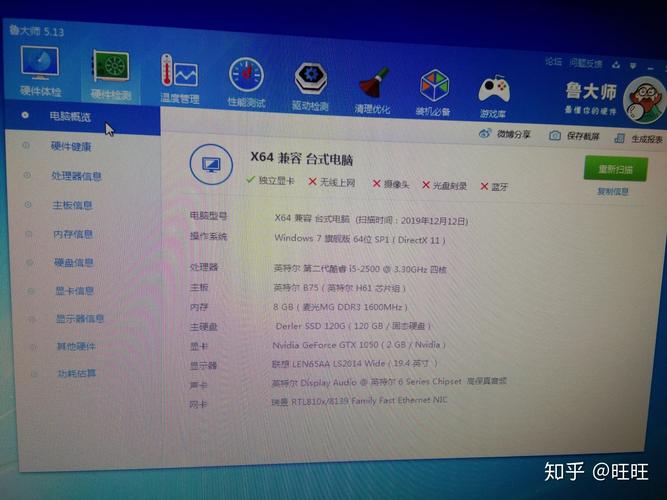Launch 性能测试 performance test icon
The image size is (667, 500).
point(246,83)
